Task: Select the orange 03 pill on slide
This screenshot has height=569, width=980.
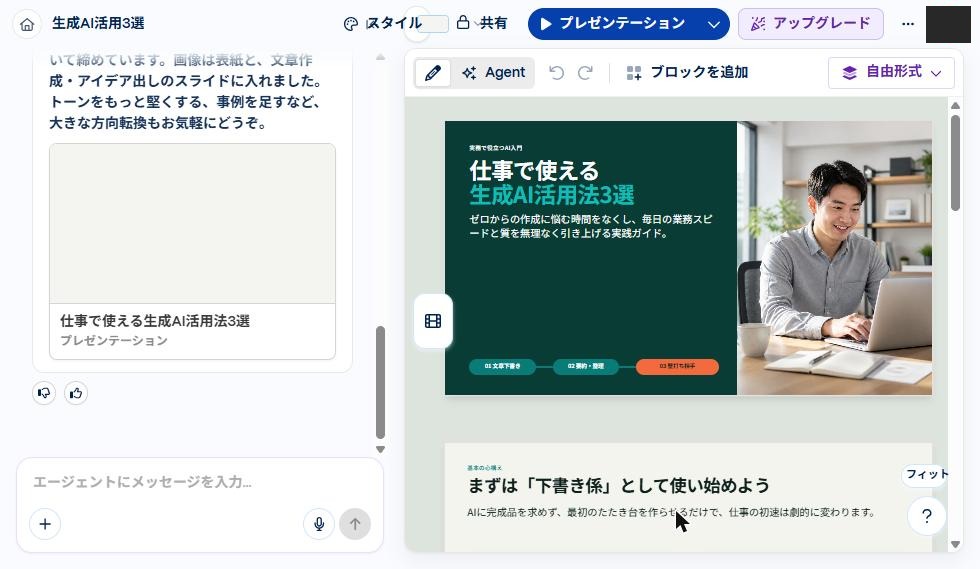Action: [x=677, y=366]
